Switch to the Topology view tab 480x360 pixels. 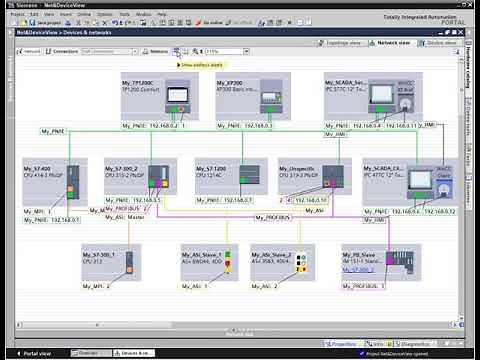(340, 43)
